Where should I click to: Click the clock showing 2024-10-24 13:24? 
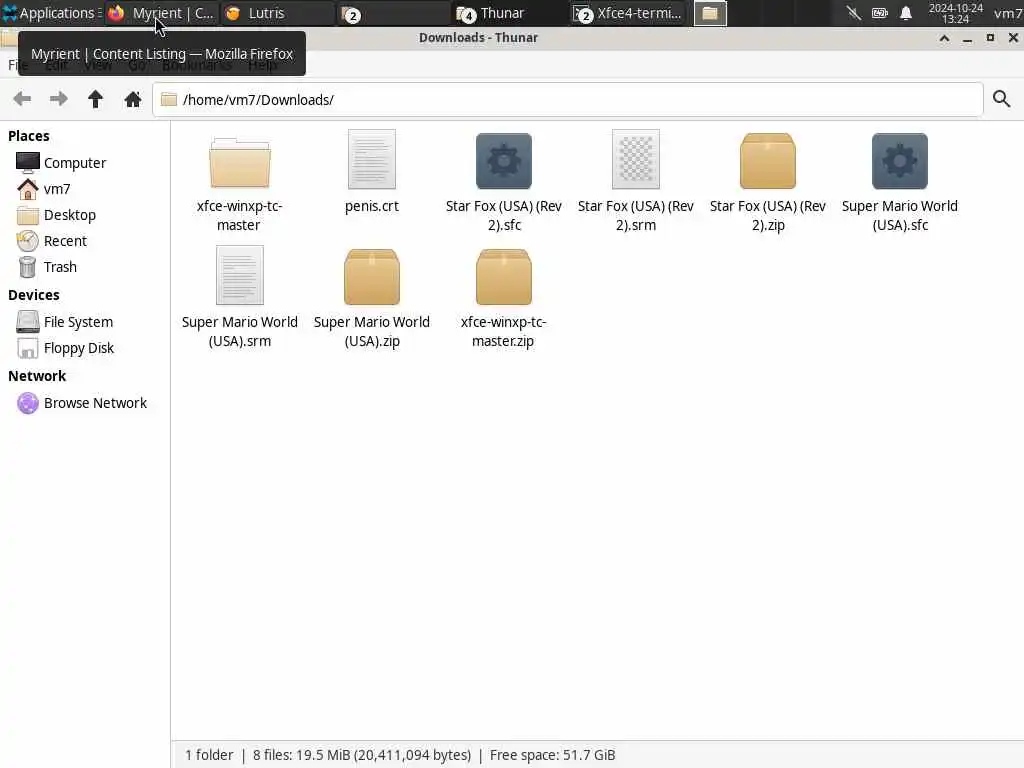pyautogui.click(x=955, y=13)
